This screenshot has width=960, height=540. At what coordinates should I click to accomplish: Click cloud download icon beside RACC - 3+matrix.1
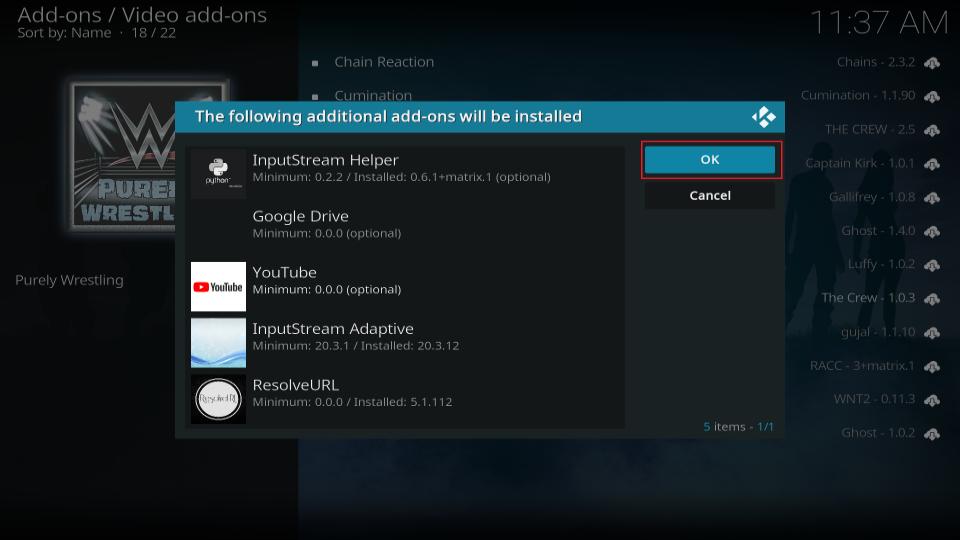point(932,366)
